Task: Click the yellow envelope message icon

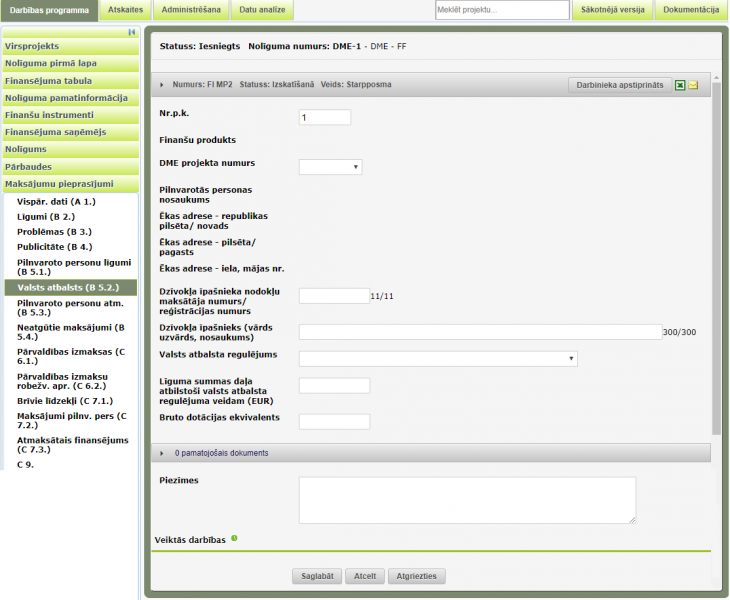Action: coord(693,85)
